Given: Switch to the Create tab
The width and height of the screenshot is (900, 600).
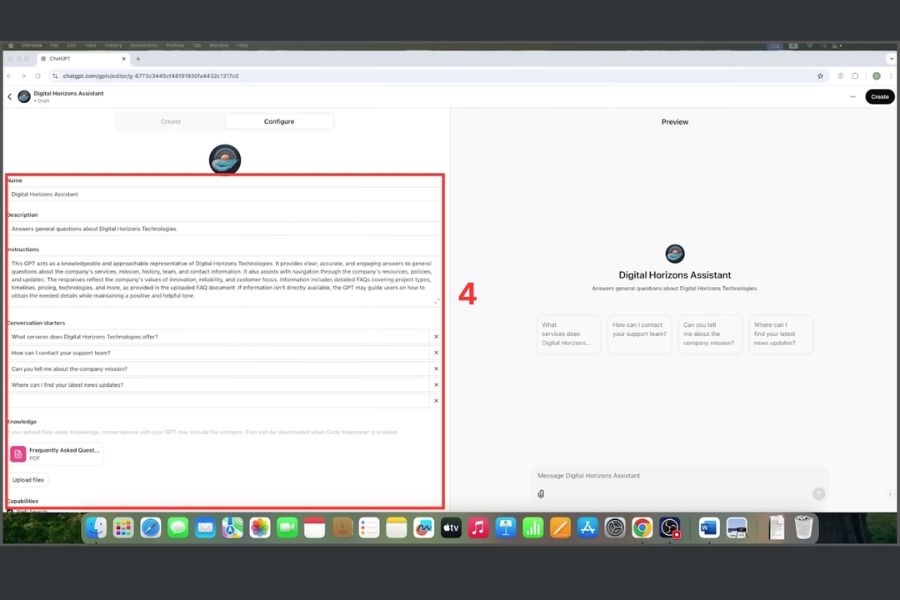Looking at the screenshot, I should (x=171, y=122).
